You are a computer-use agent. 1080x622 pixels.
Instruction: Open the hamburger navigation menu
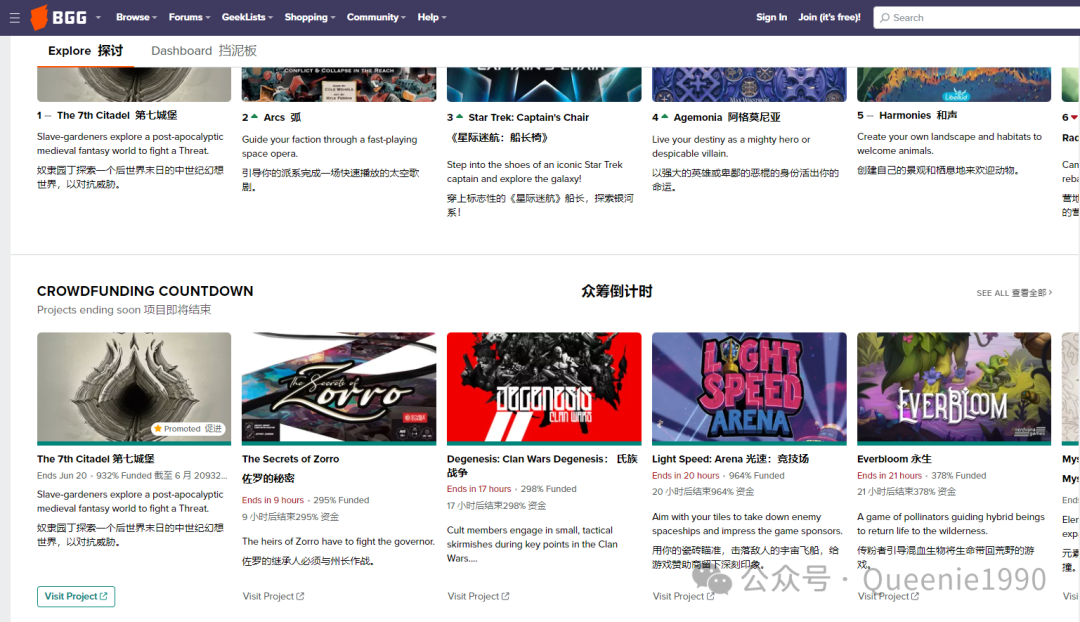pos(14,17)
